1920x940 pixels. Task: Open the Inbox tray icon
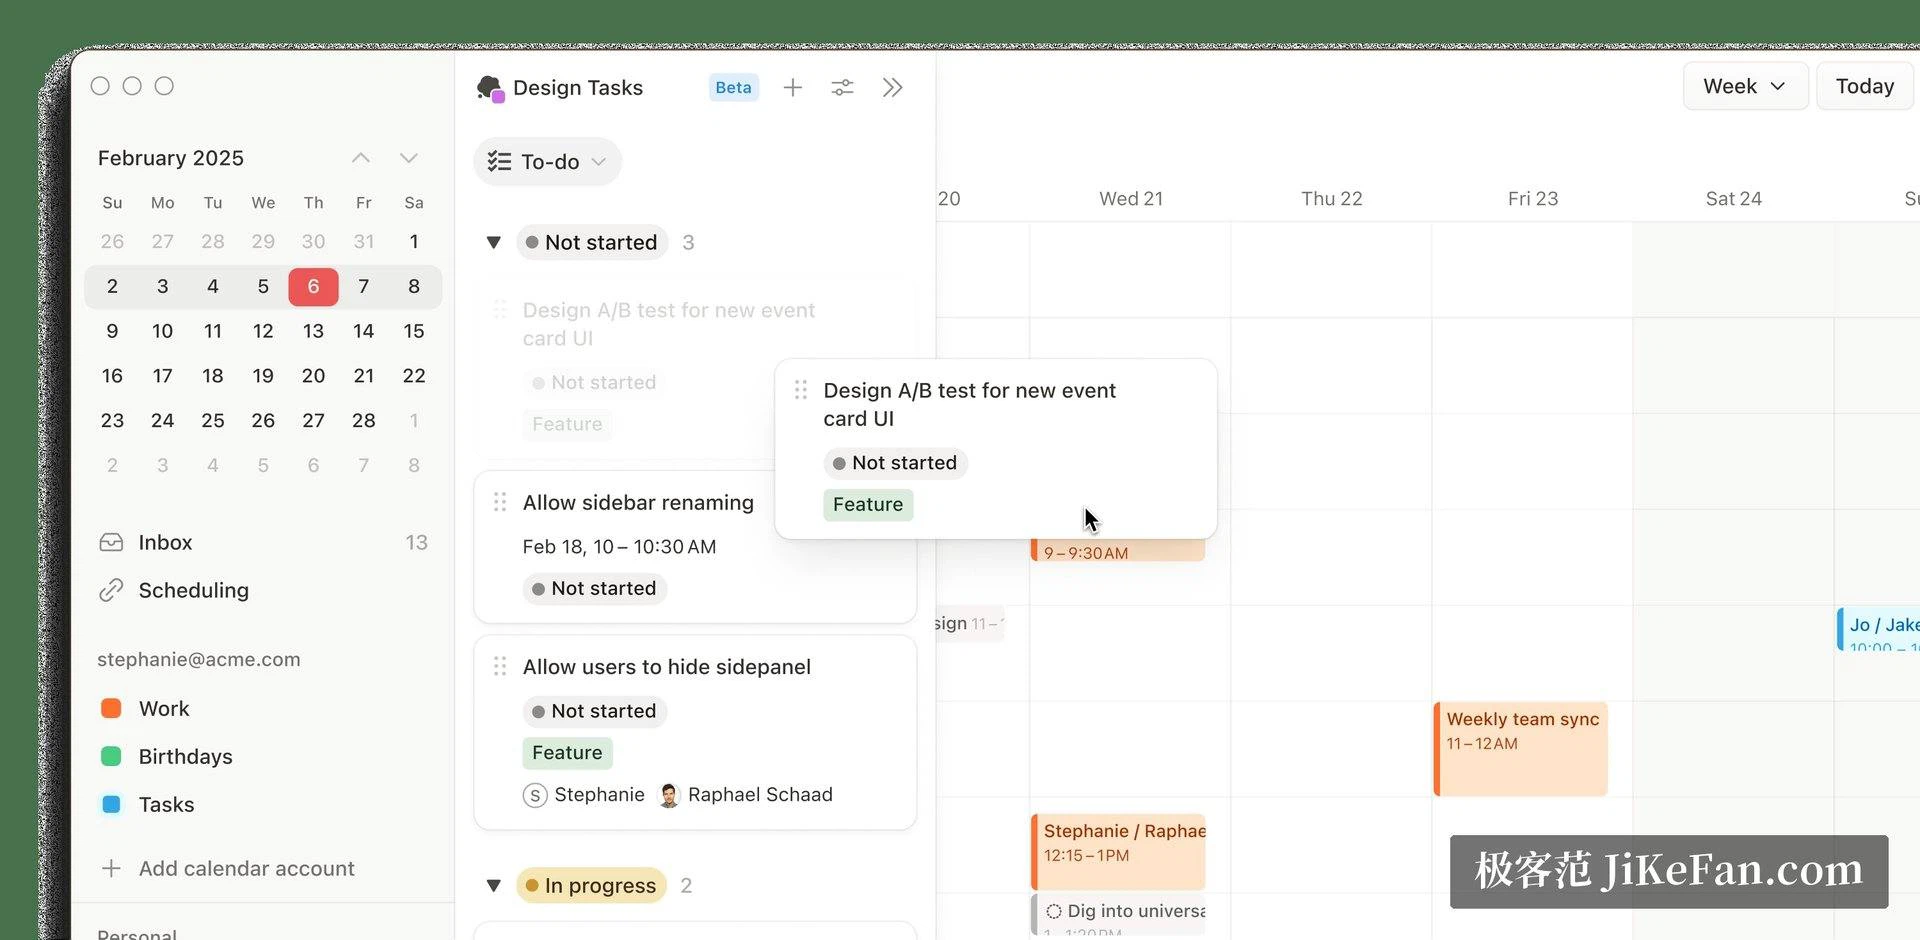tap(111, 542)
